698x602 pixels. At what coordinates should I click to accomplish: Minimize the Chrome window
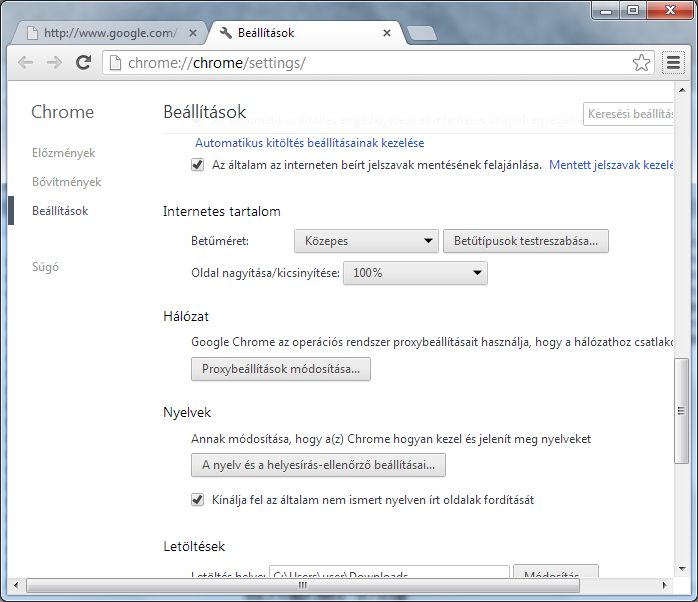(606, 10)
